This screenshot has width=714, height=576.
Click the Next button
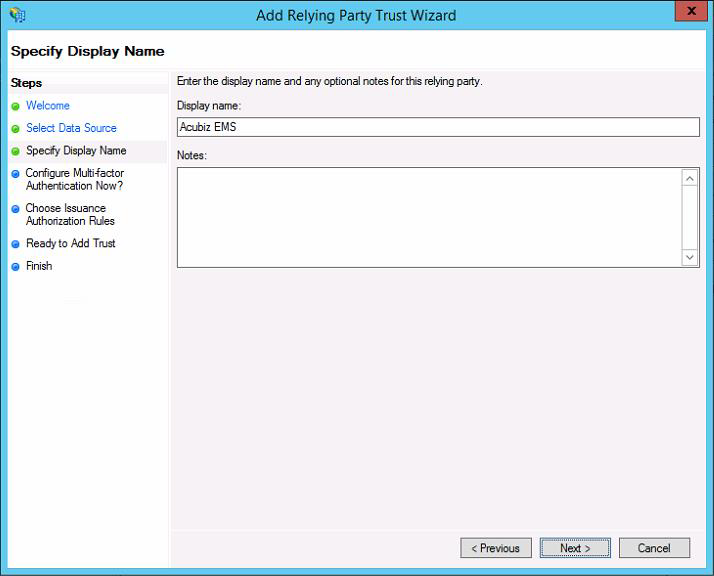575,548
